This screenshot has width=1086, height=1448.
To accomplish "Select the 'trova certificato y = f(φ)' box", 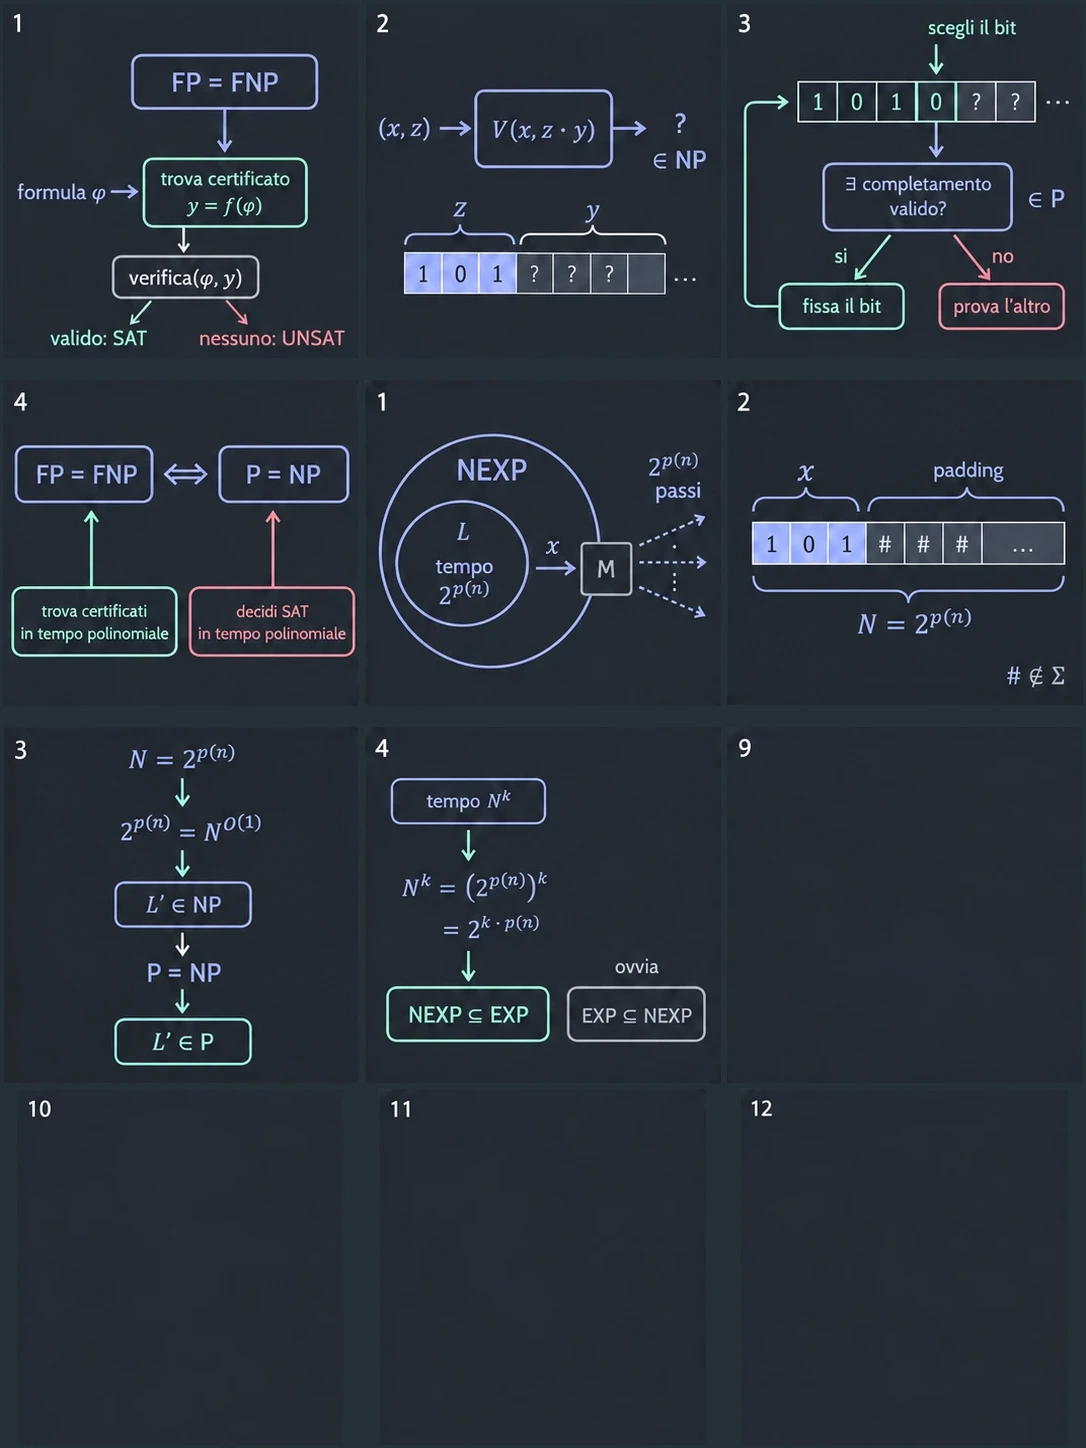I will click(x=225, y=192).
